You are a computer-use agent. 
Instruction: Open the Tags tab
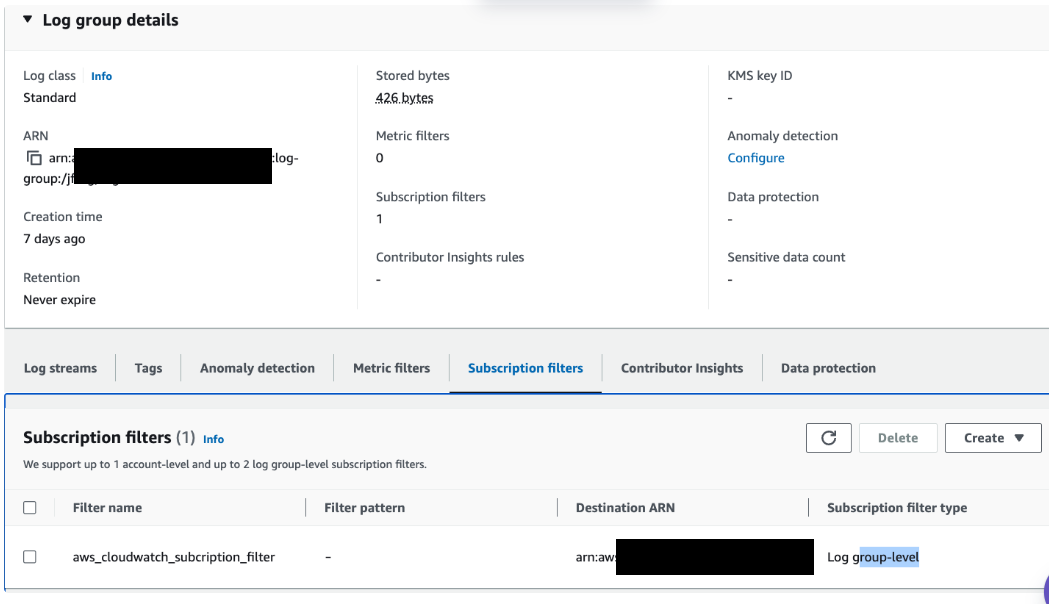147,367
